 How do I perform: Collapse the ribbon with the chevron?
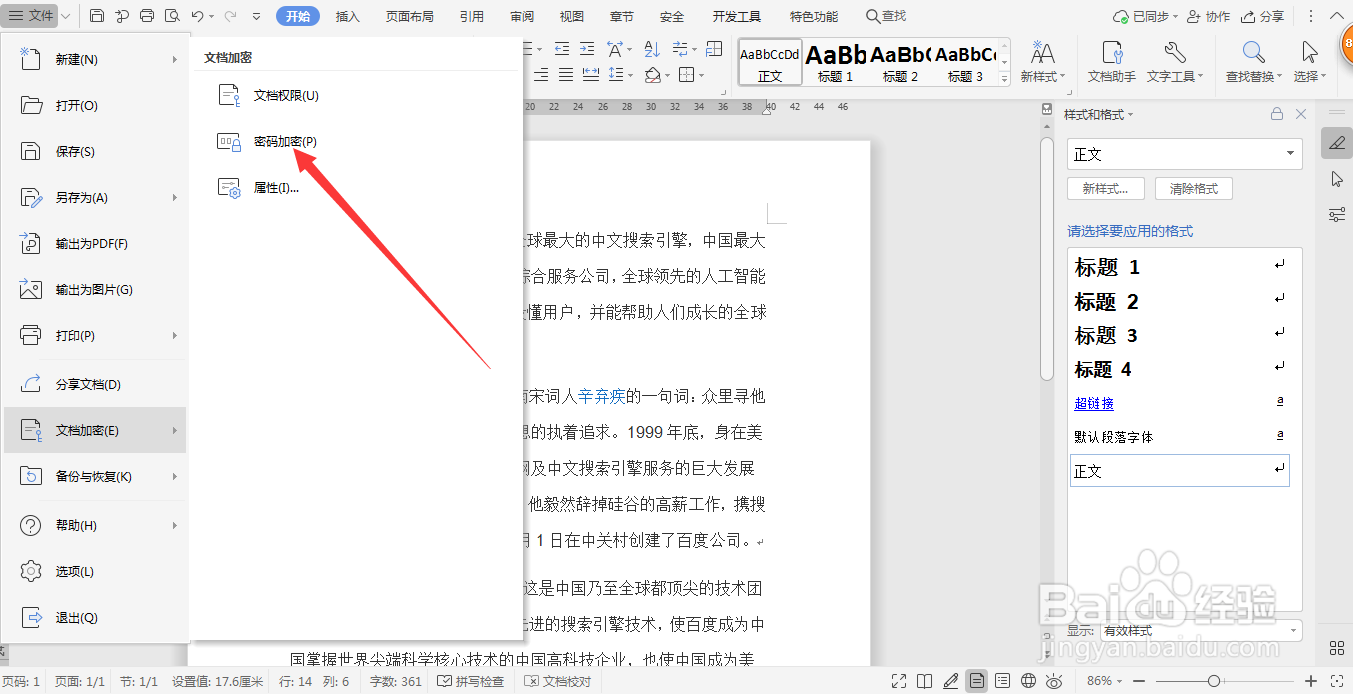coord(1339,16)
